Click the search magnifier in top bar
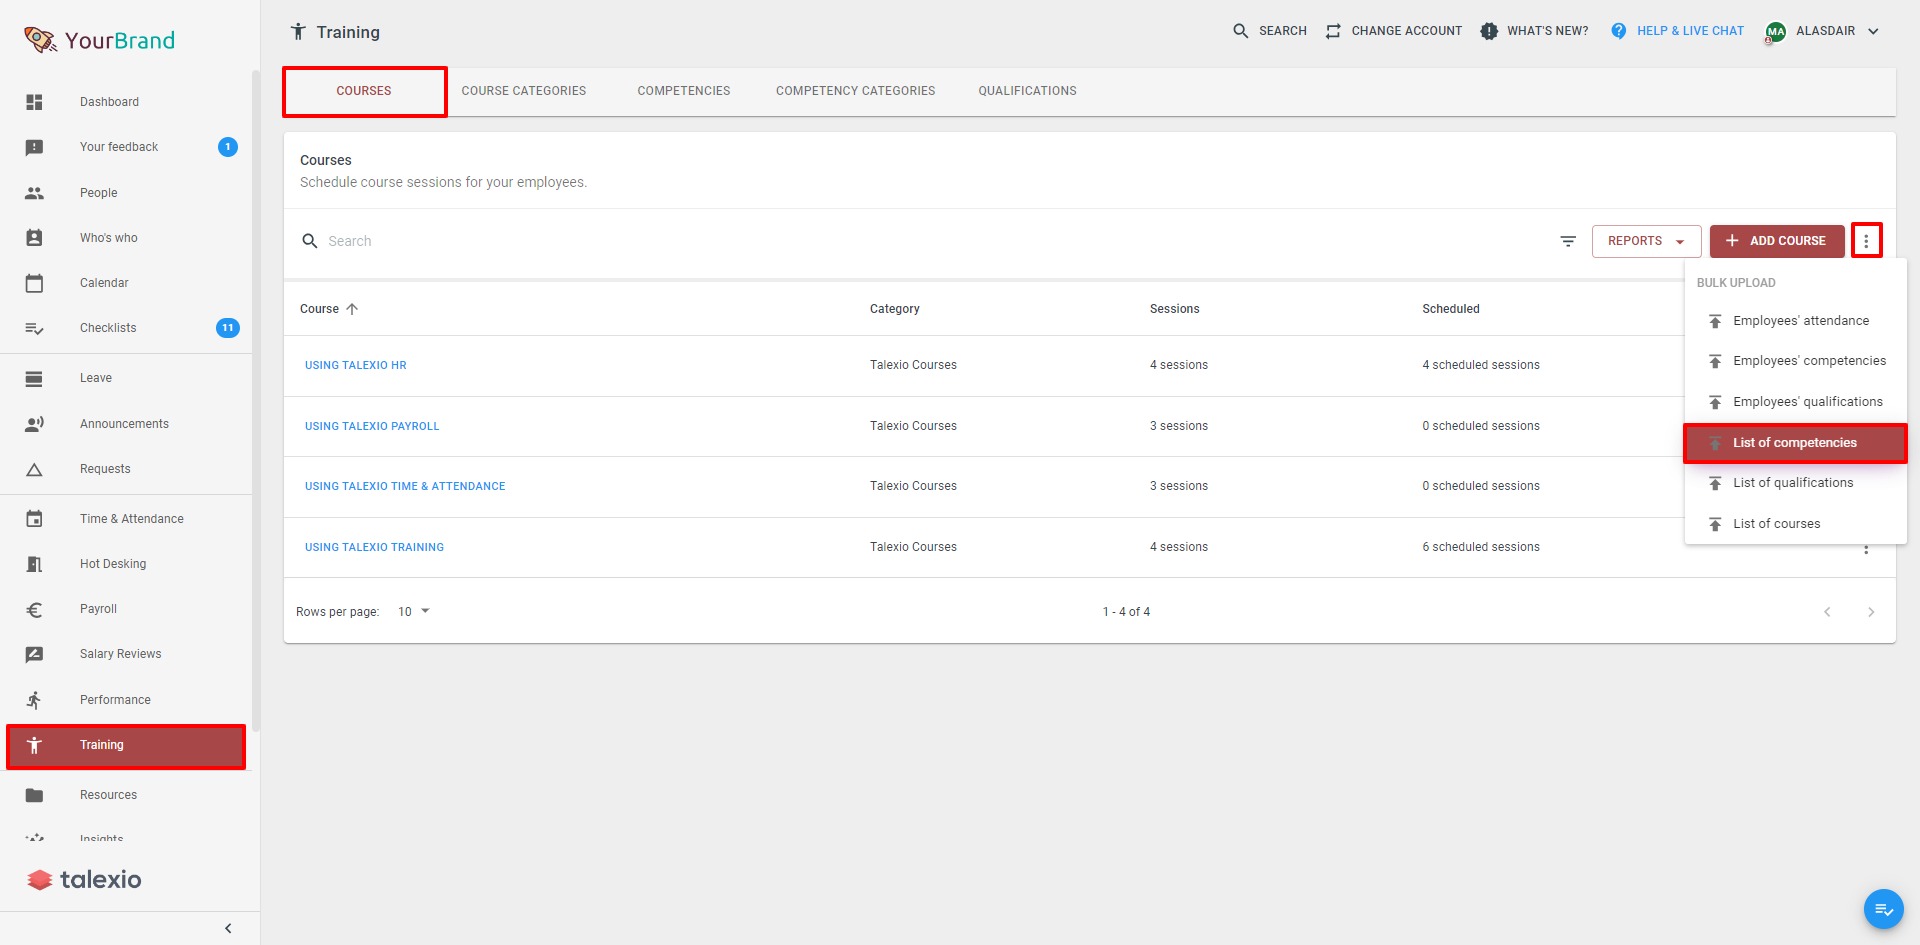 [x=1241, y=31]
